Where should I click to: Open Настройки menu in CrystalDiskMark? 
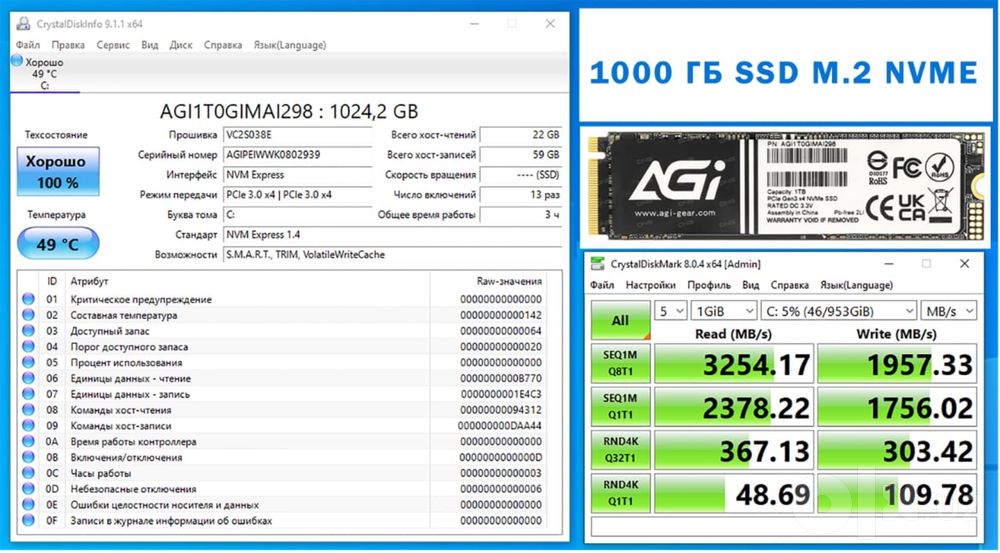(651, 285)
